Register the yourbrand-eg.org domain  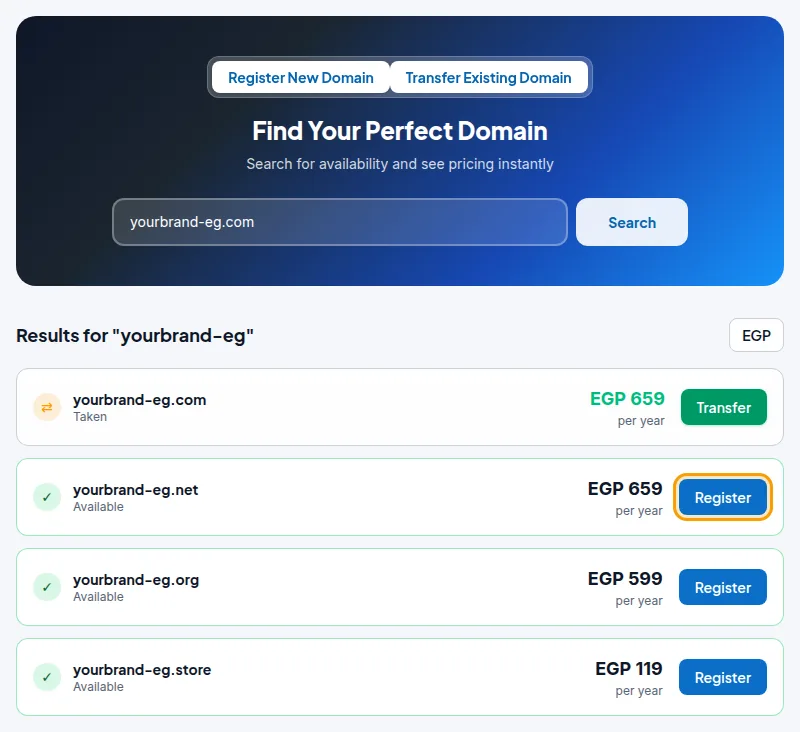pos(722,587)
